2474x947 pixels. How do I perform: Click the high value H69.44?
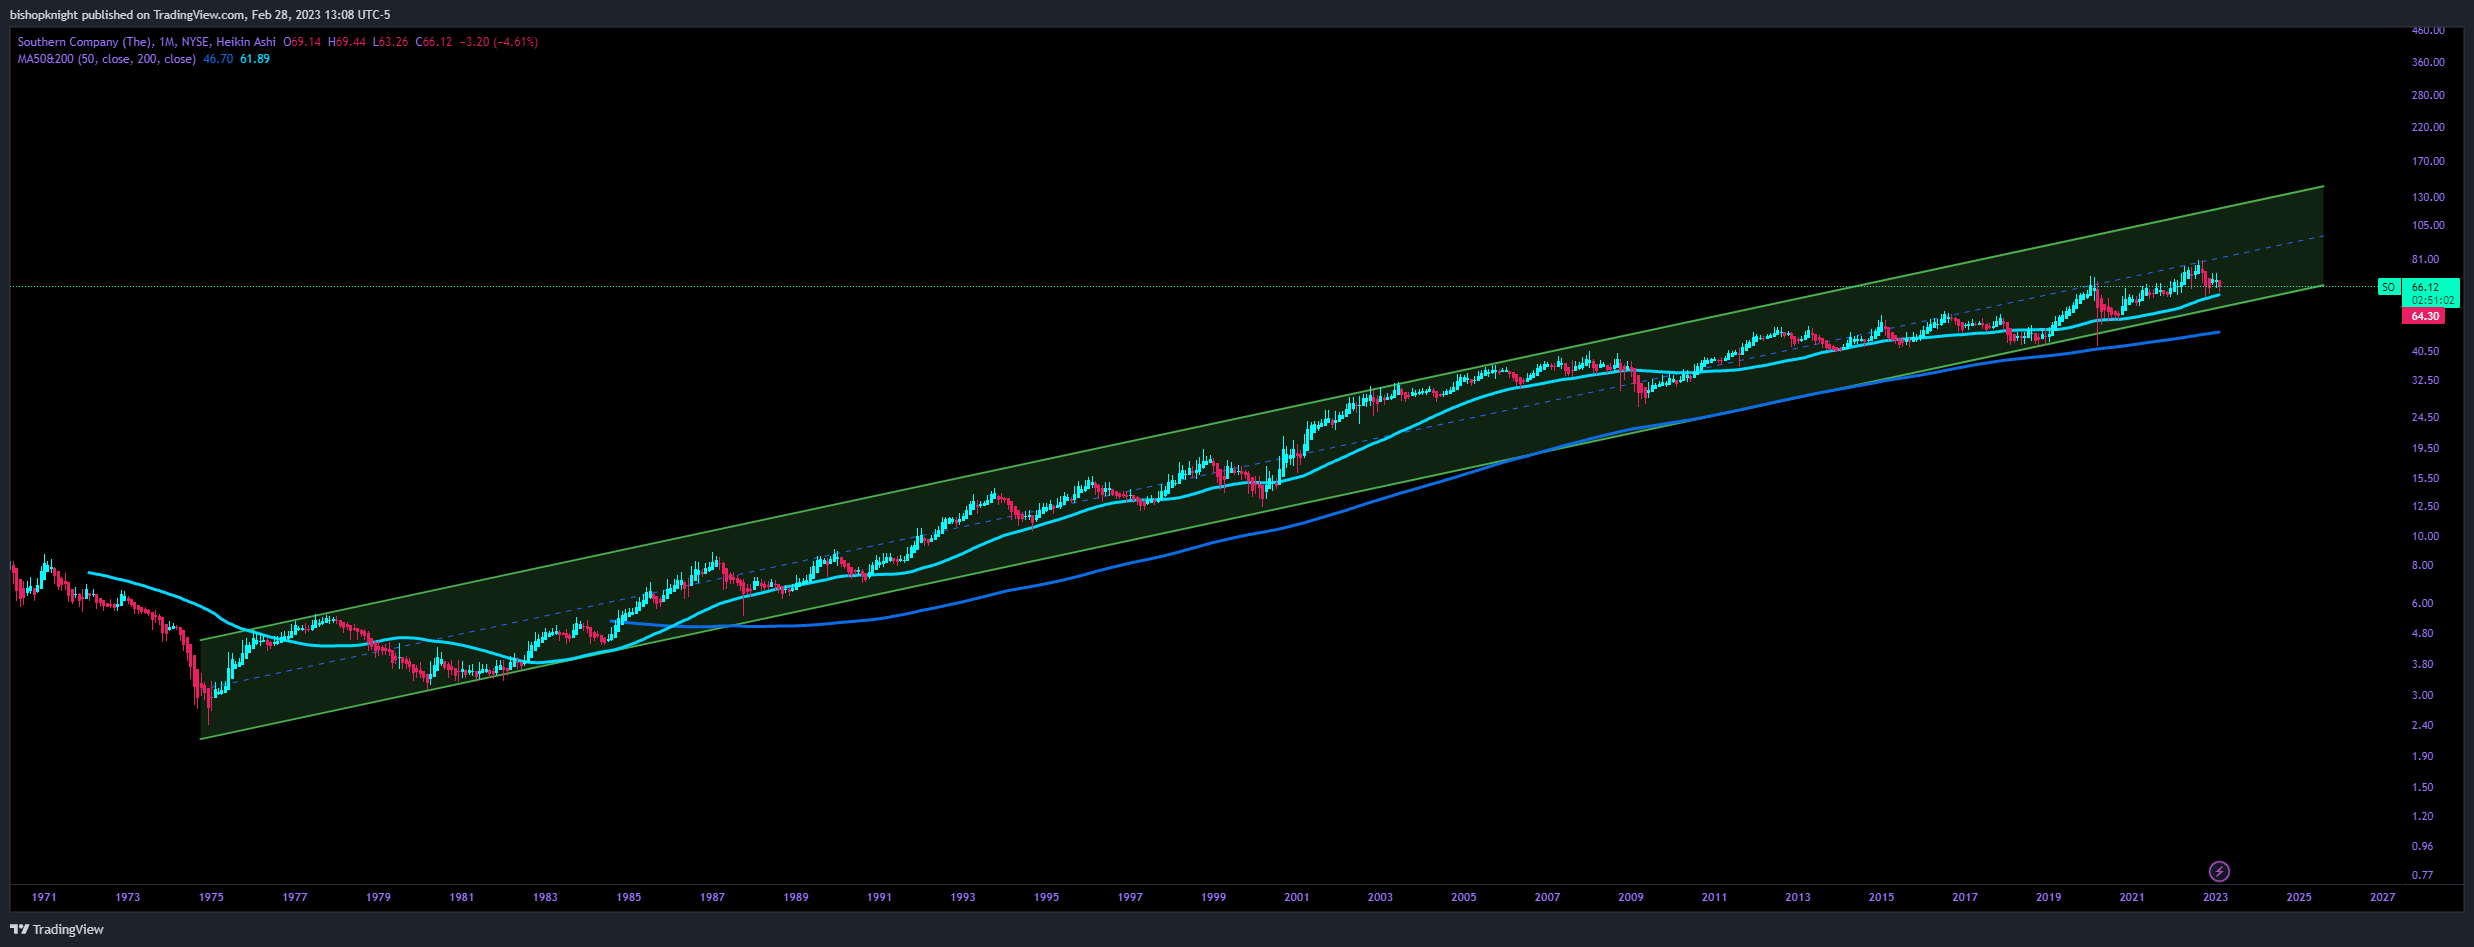(347, 42)
